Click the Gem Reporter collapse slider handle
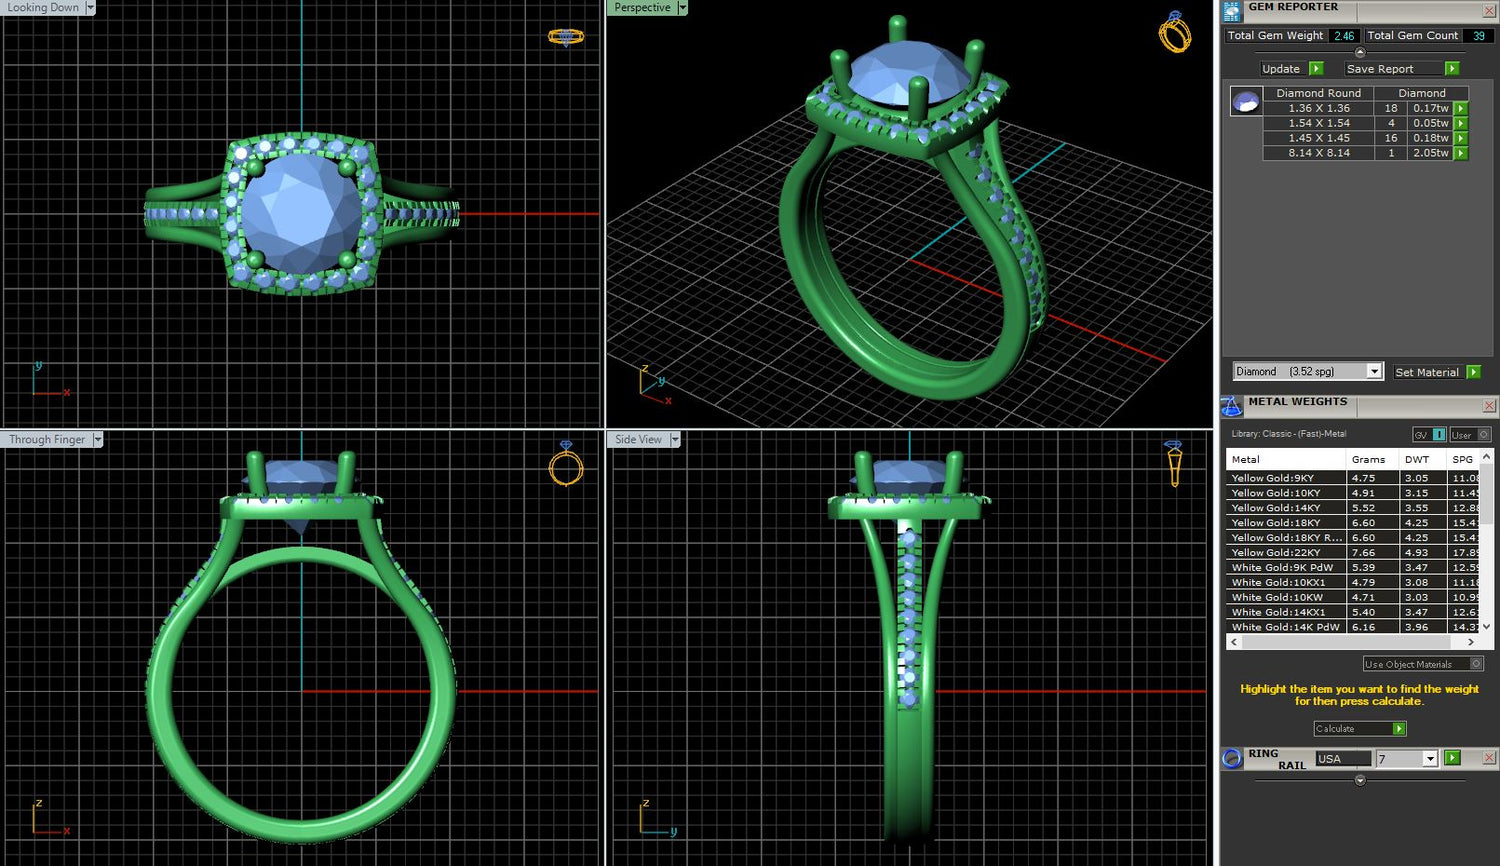1500x866 pixels. pos(1360,52)
